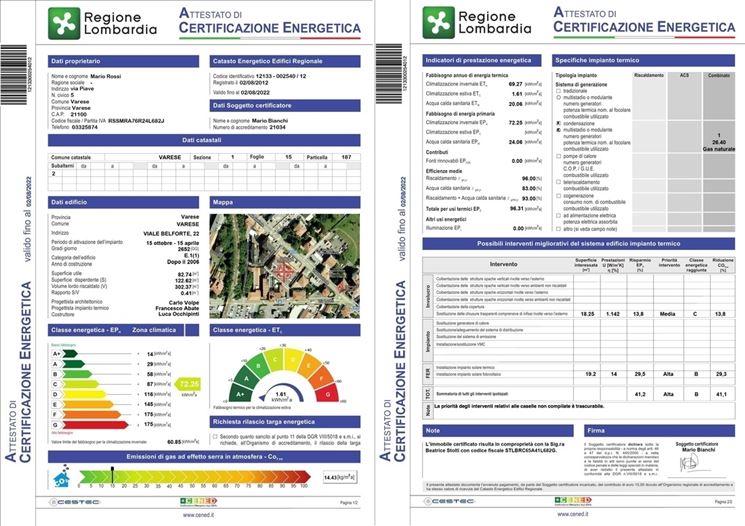The width and height of the screenshot is (745, 526).
Task: Click the fiscal code RSSMRA76R24L682J
Action: 136,121
